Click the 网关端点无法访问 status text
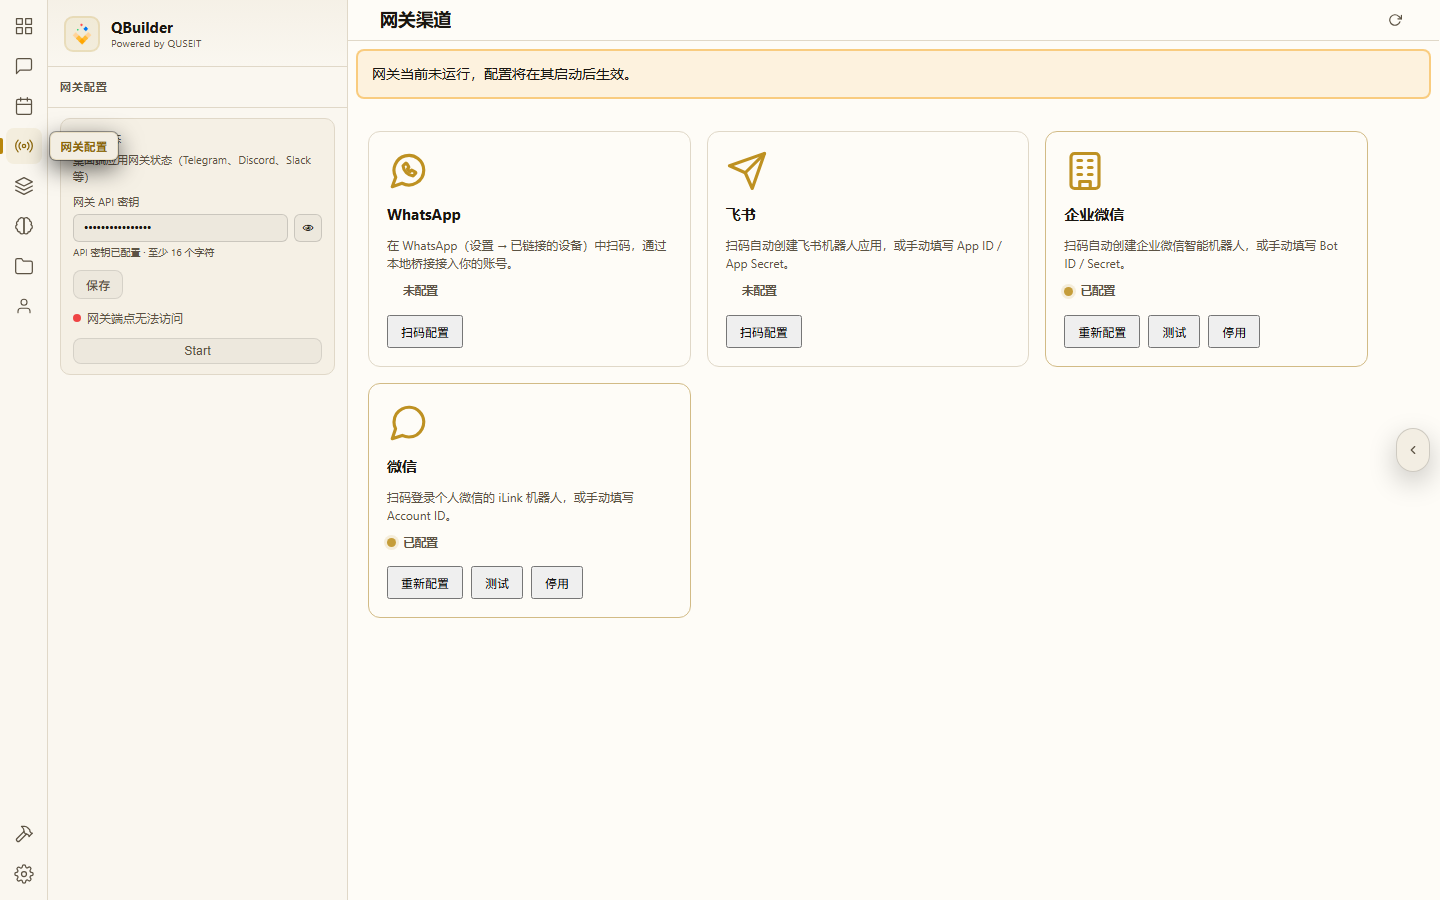Image resolution: width=1440 pixels, height=900 pixels. (x=135, y=319)
